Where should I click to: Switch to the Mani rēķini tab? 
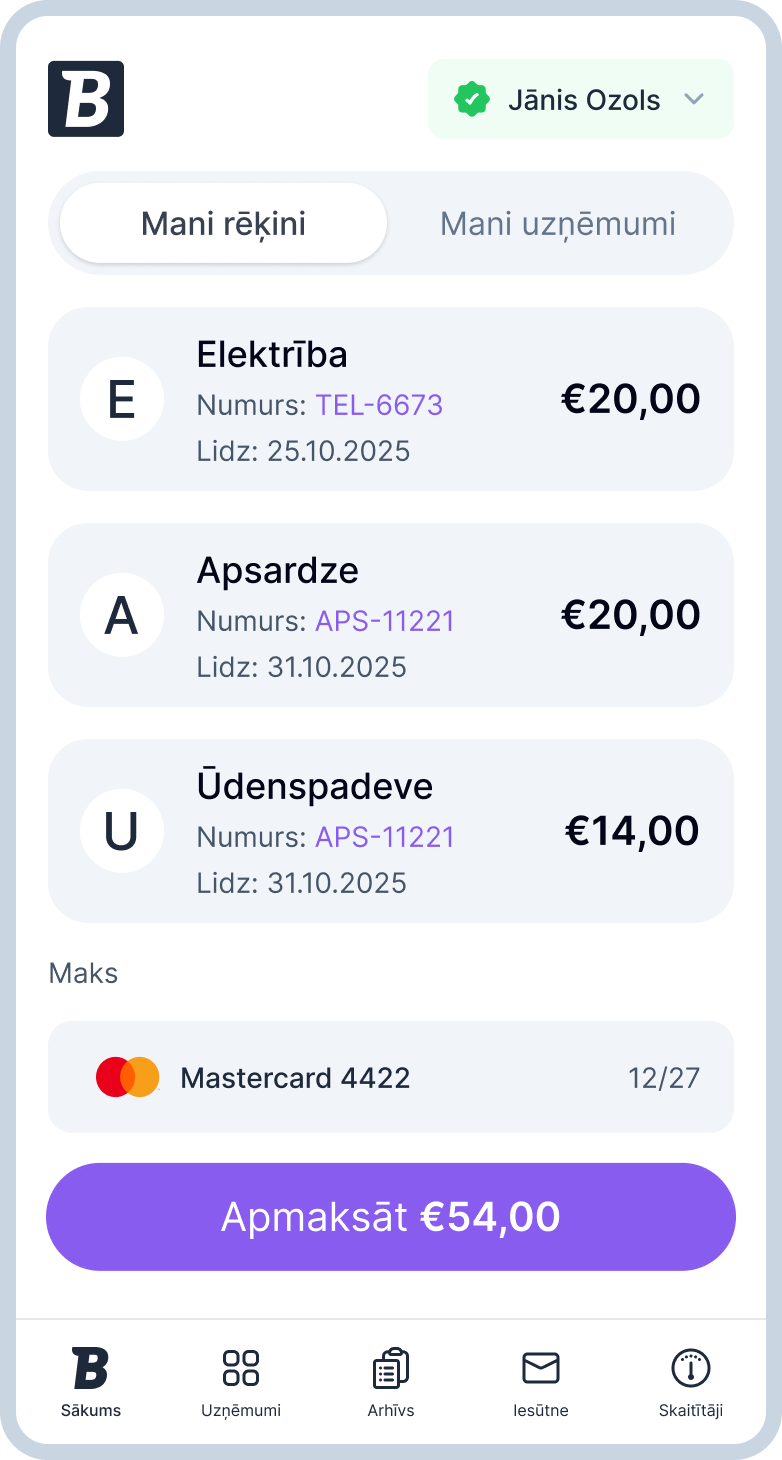[223, 223]
